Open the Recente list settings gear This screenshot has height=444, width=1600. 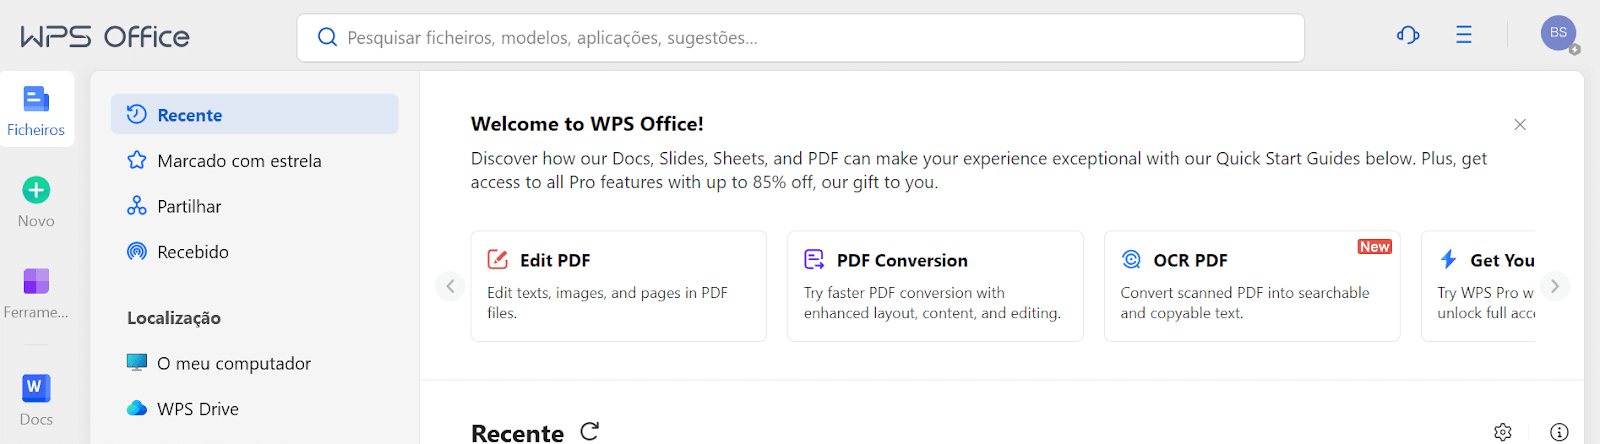tap(1503, 432)
